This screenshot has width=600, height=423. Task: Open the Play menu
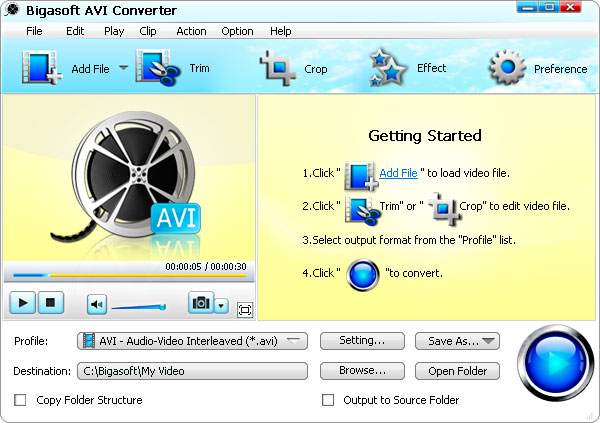coord(114,31)
